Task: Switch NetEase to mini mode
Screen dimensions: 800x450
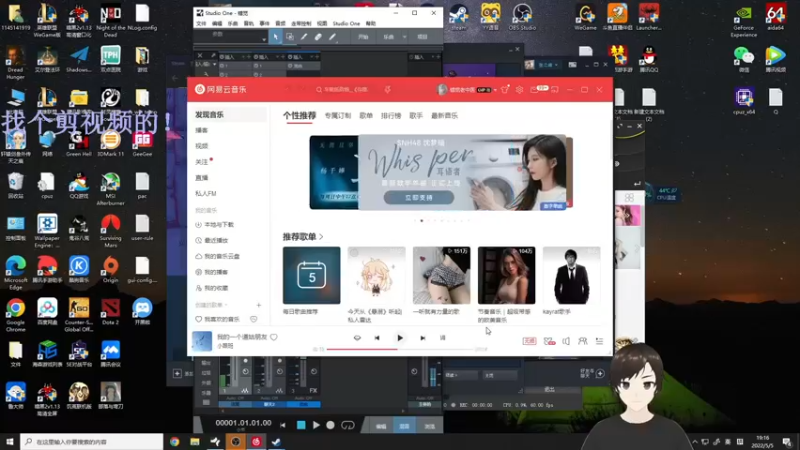Action: tap(555, 89)
